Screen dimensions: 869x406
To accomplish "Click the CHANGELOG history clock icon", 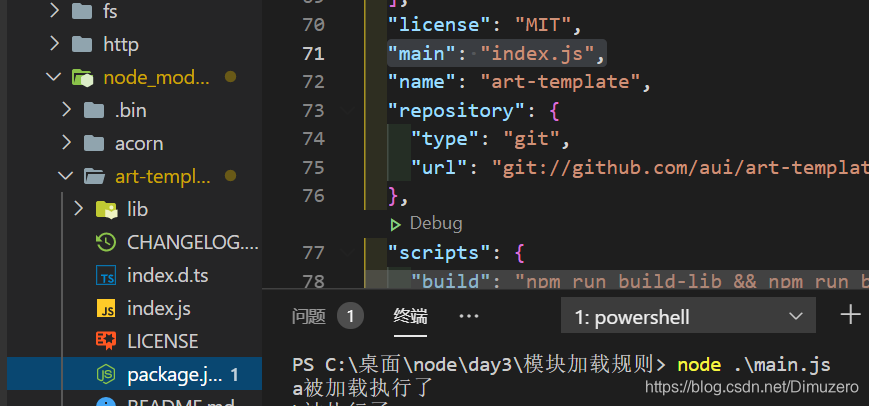I will (106, 242).
